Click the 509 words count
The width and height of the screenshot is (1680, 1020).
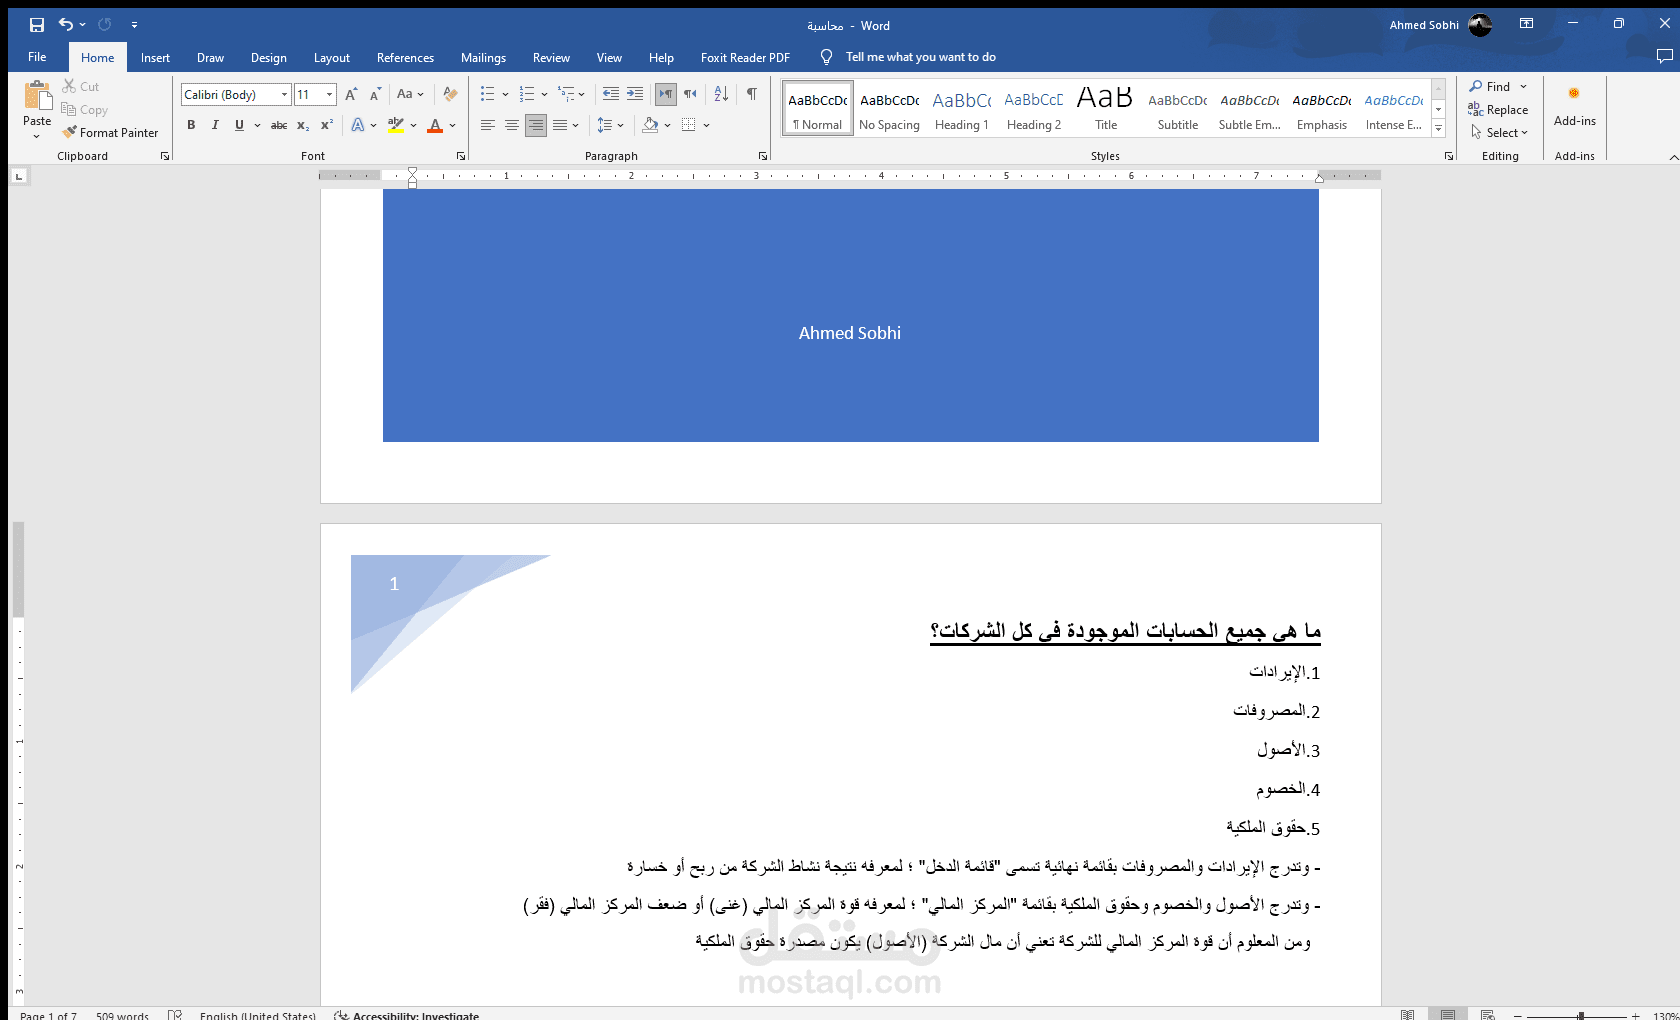(122, 1015)
